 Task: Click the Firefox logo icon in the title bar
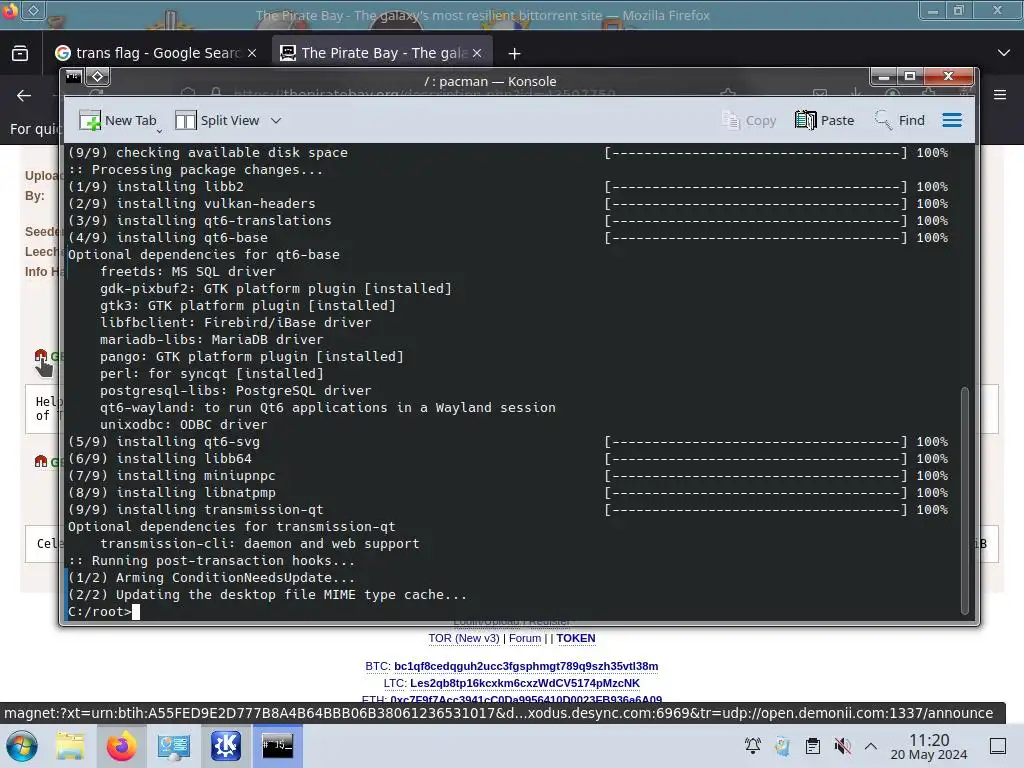pos(10,10)
